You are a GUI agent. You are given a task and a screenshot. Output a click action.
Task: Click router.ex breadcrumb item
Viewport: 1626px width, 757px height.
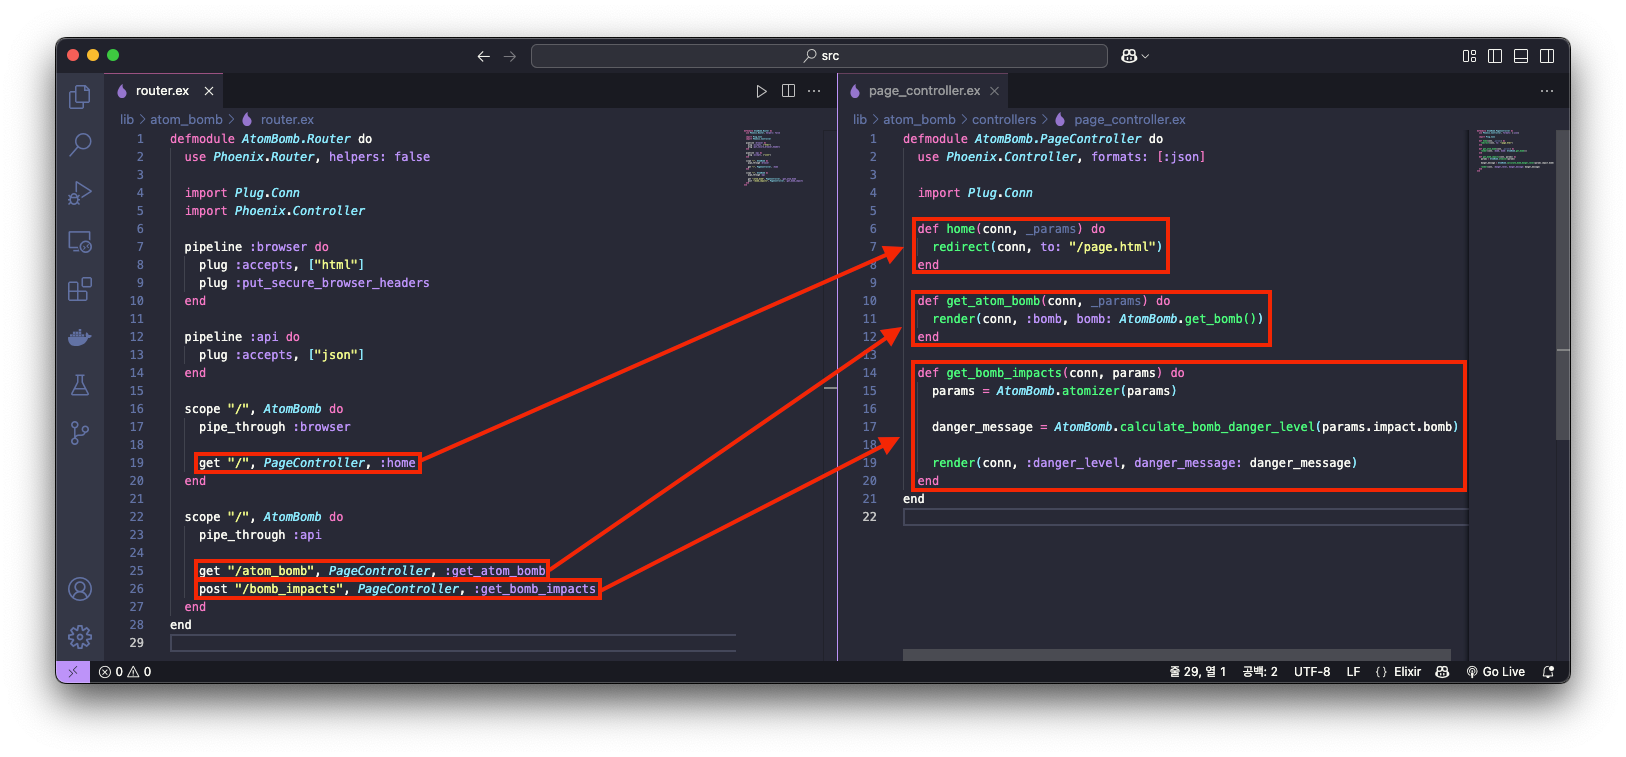point(287,119)
